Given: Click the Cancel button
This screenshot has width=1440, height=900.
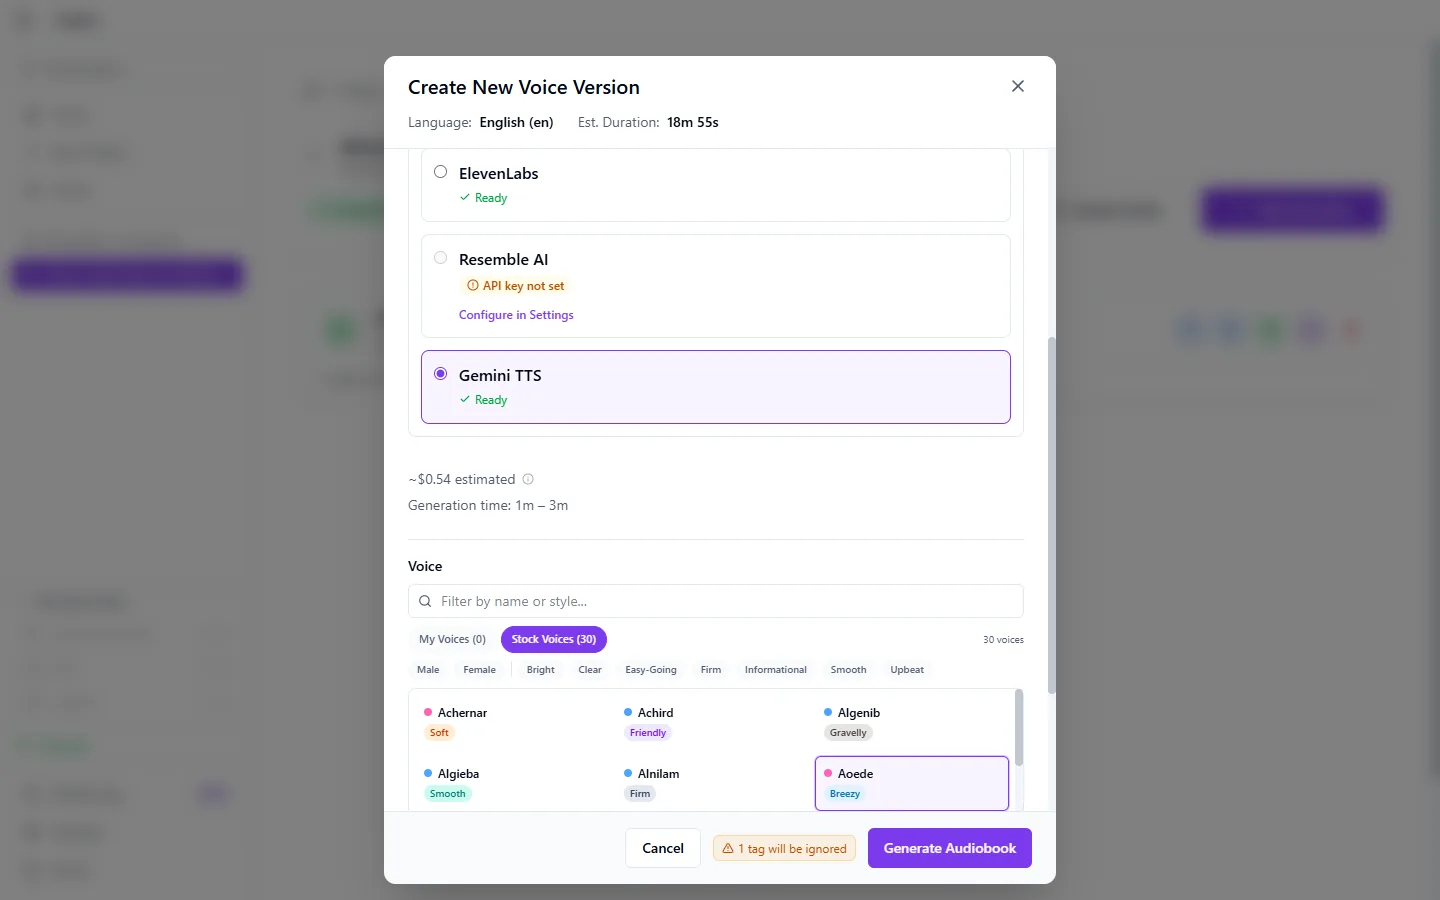Looking at the screenshot, I should point(663,848).
